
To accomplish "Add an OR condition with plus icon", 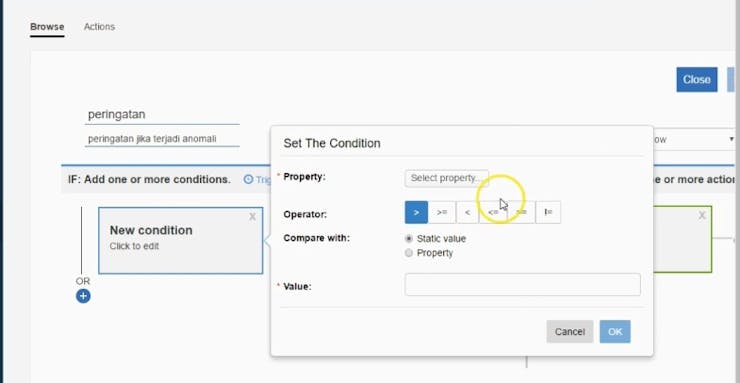I will 83,296.
